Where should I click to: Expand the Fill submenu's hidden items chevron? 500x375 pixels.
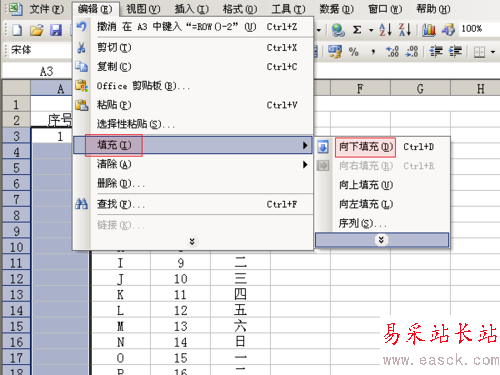point(382,240)
